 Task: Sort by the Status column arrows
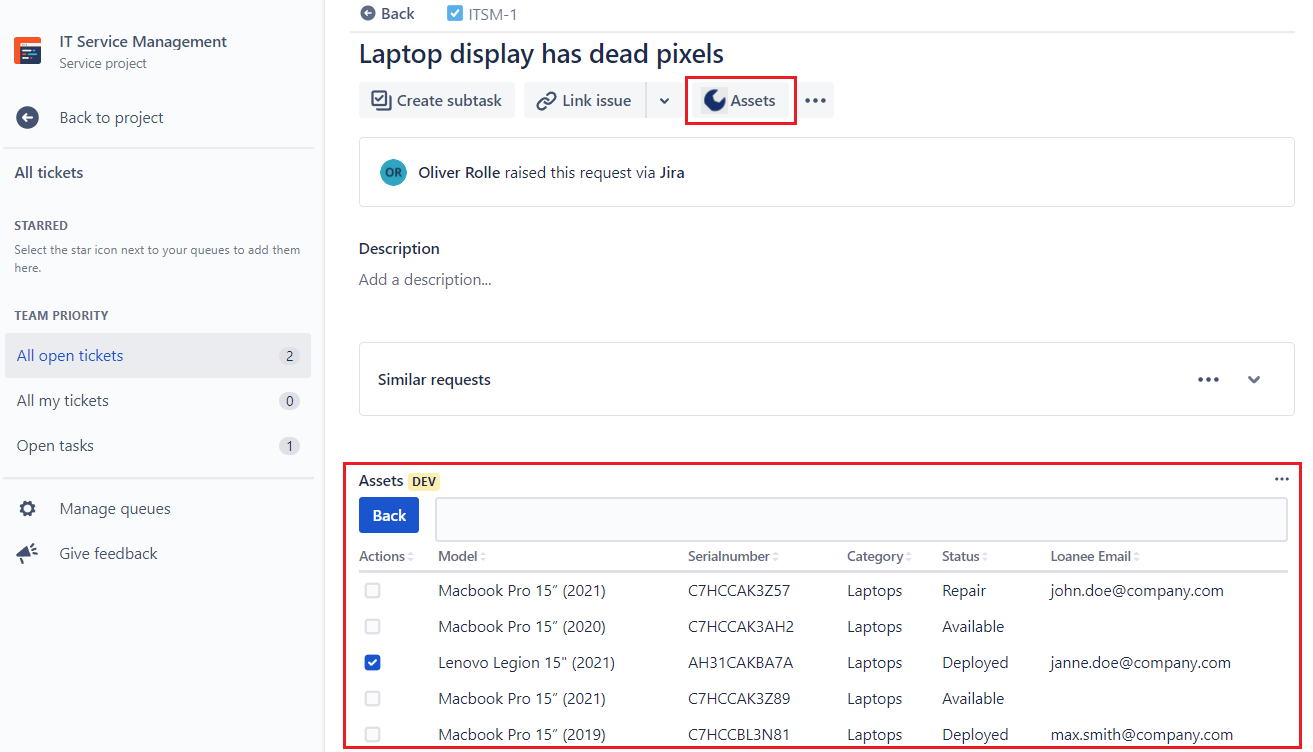point(986,557)
